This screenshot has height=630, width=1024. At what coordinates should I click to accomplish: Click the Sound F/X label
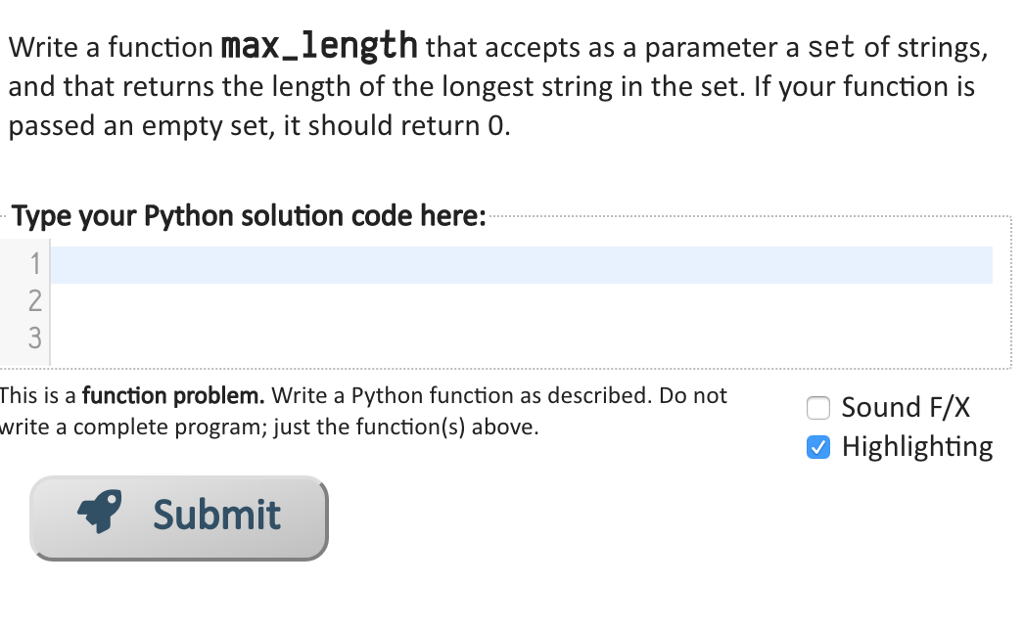903,408
